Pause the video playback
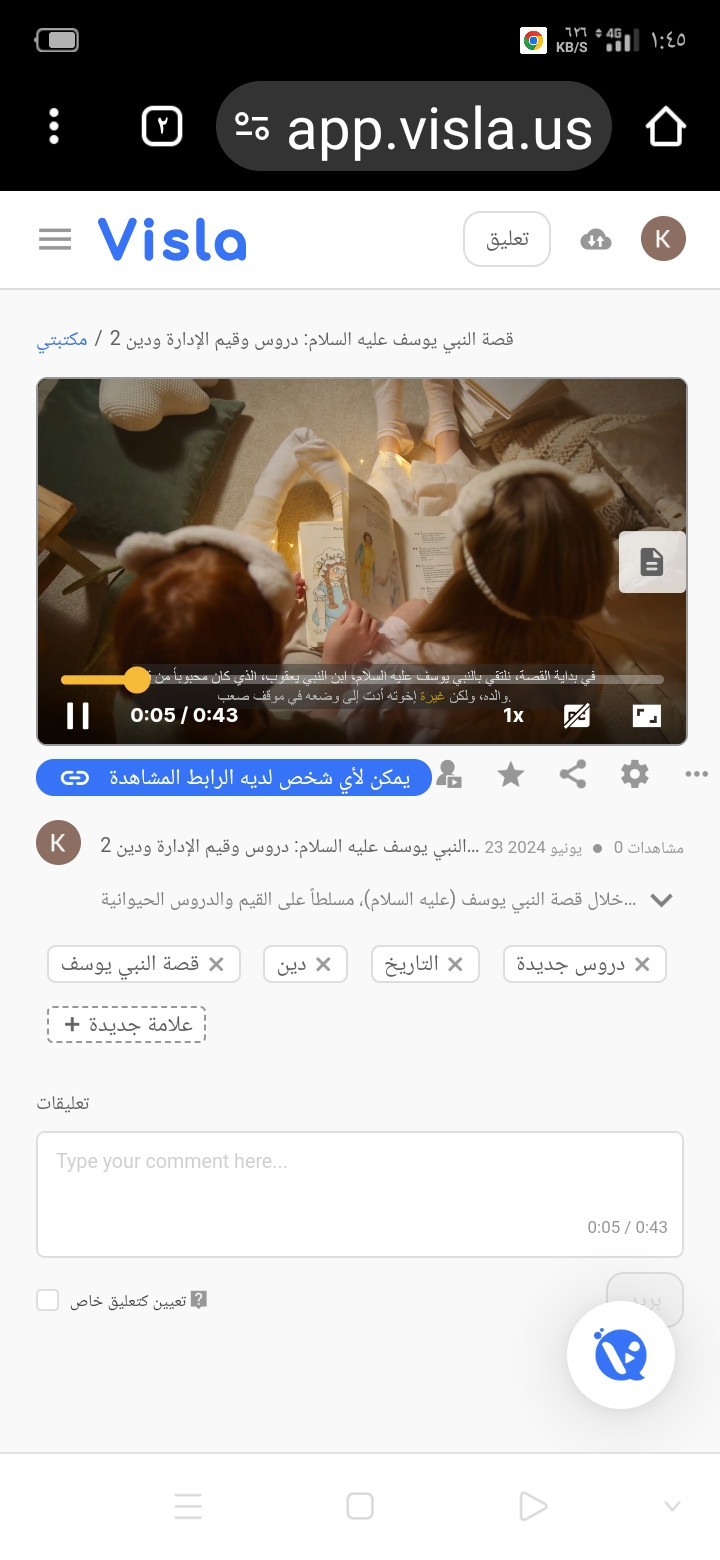 coord(77,715)
